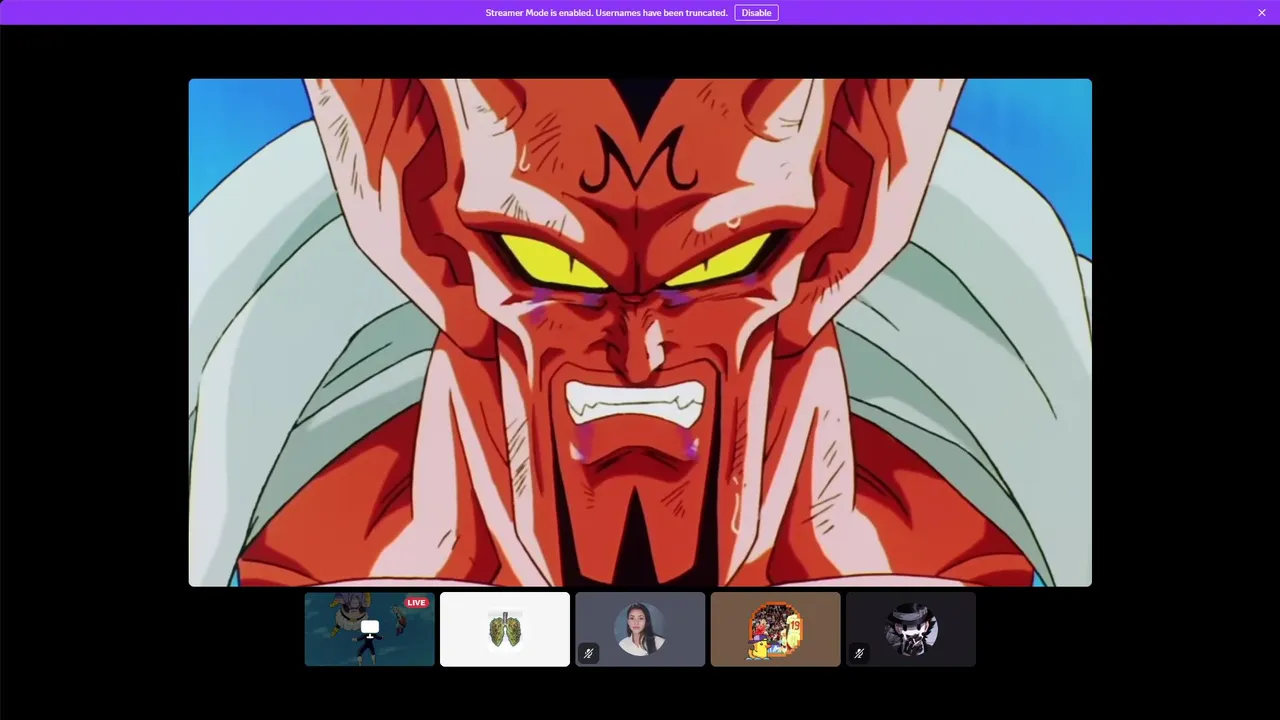Select the participant tile with woman's portrait

pos(640,629)
